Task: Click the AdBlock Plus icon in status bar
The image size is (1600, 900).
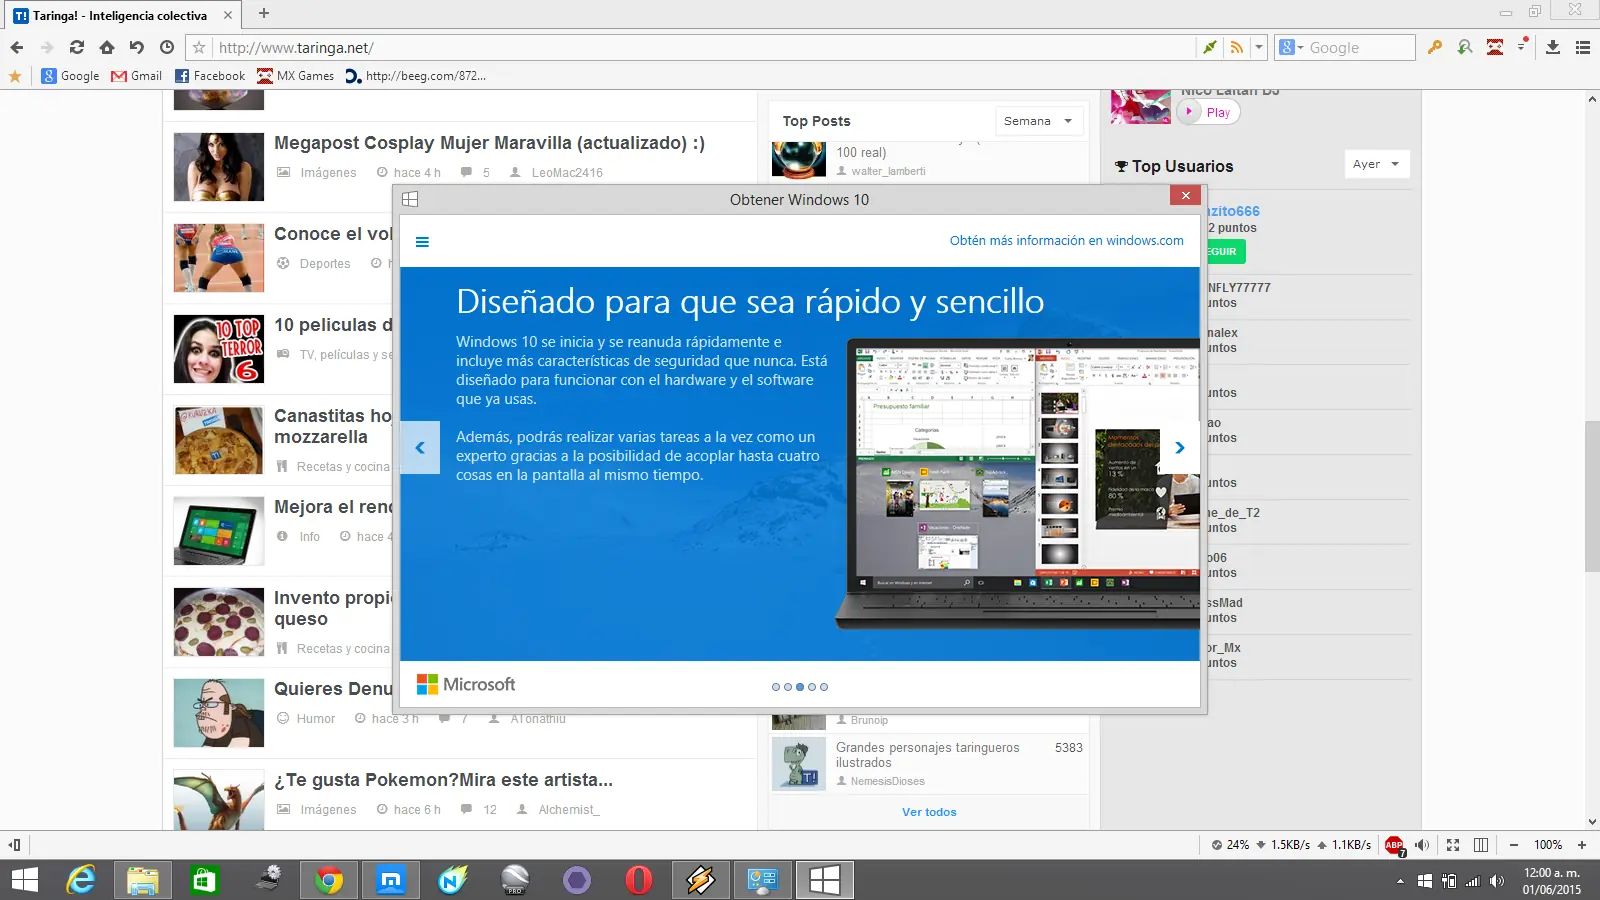Action: click(x=1394, y=845)
